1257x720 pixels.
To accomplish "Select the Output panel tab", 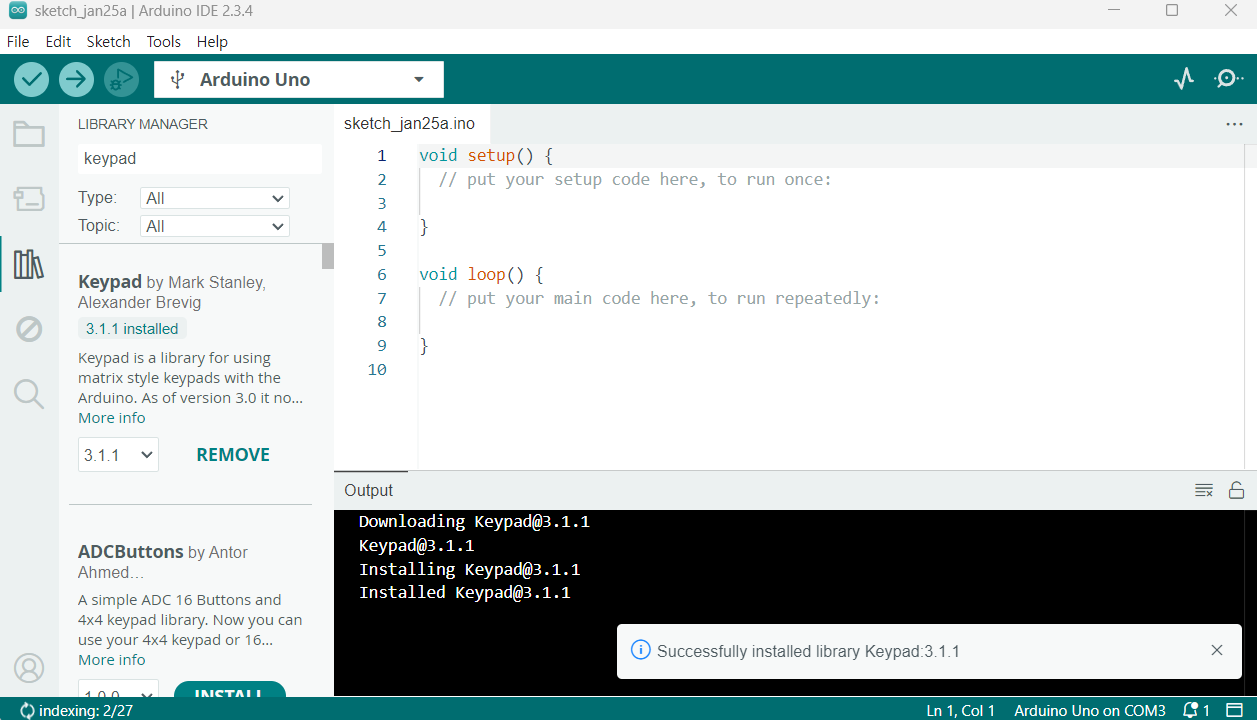I will [369, 490].
